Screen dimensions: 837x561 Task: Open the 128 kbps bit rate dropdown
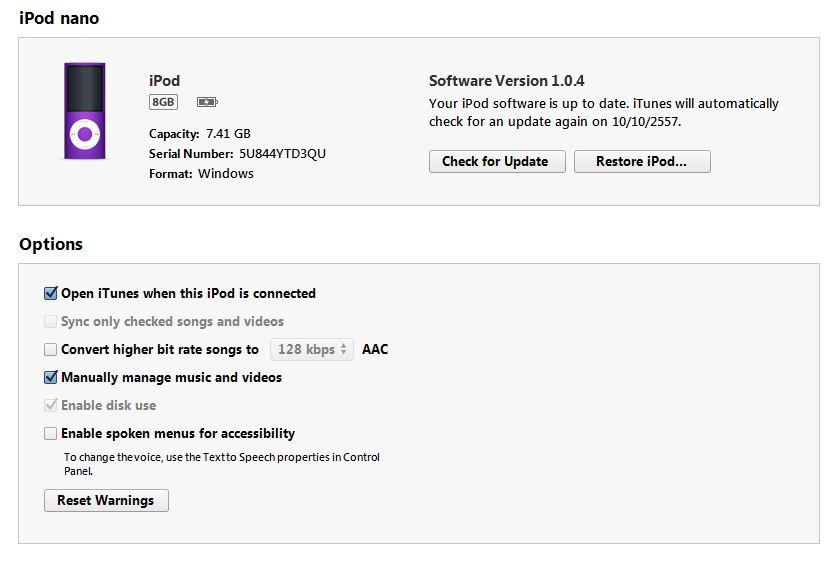pyautogui.click(x=312, y=350)
